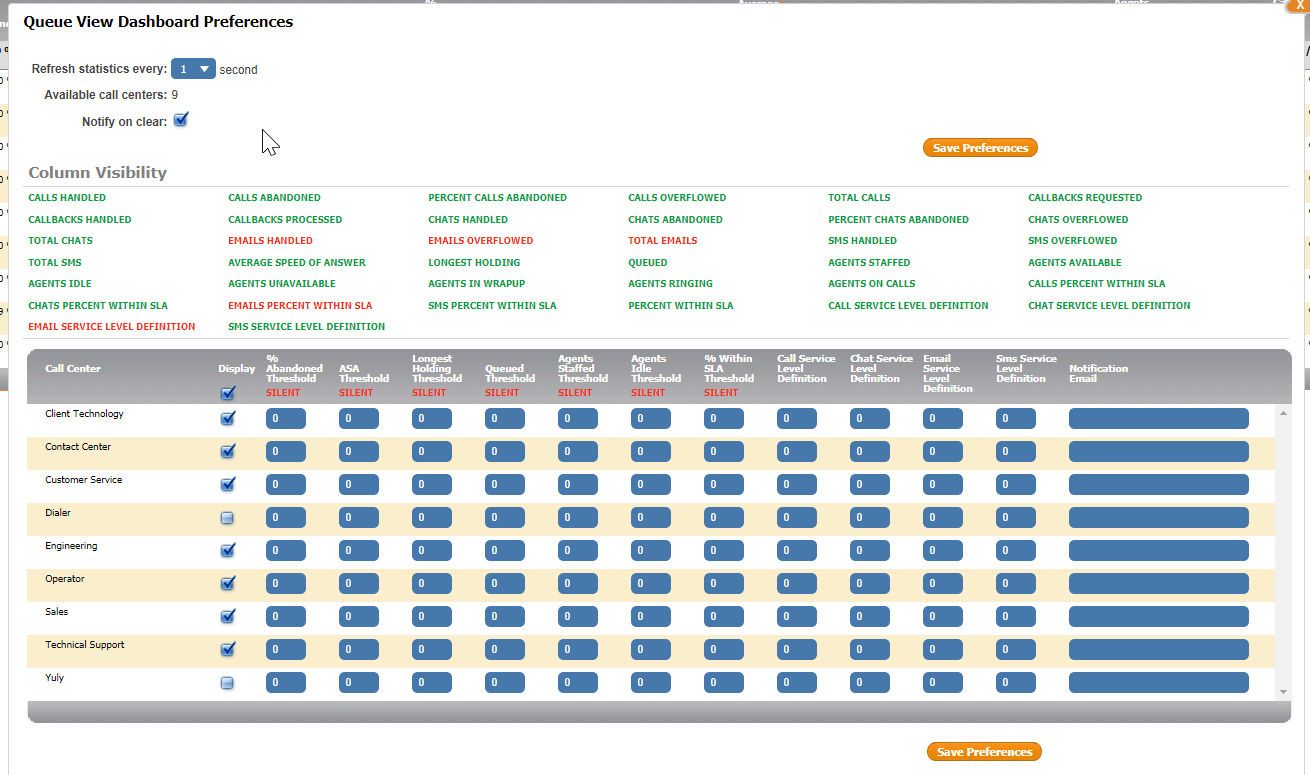Check the Display box for Yuly

click(x=228, y=683)
